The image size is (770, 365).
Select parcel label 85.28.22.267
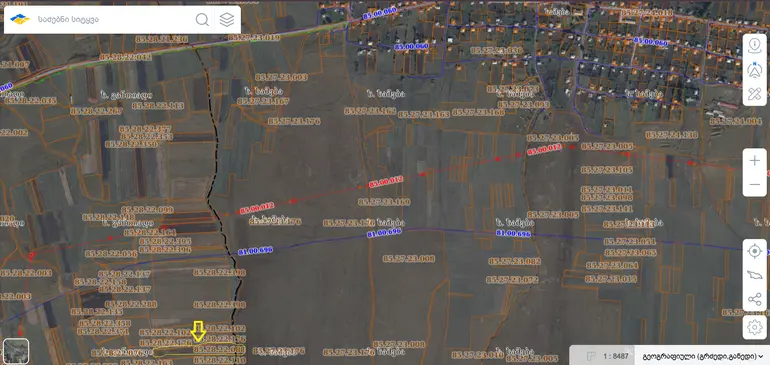pyautogui.click(x=96, y=112)
